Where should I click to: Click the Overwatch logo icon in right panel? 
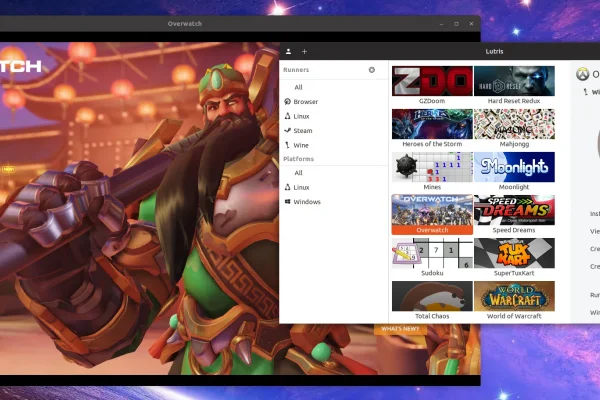tap(583, 74)
